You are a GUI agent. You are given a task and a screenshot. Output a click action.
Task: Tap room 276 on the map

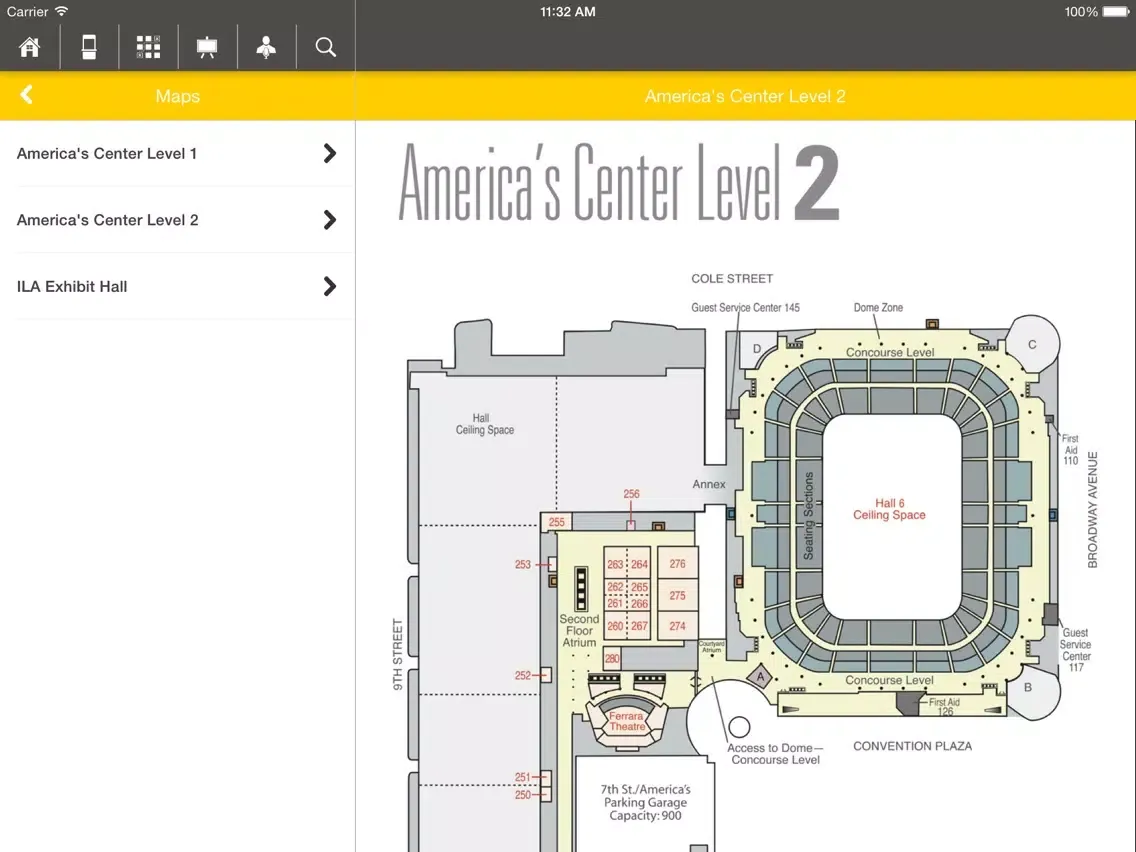tap(677, 564)
